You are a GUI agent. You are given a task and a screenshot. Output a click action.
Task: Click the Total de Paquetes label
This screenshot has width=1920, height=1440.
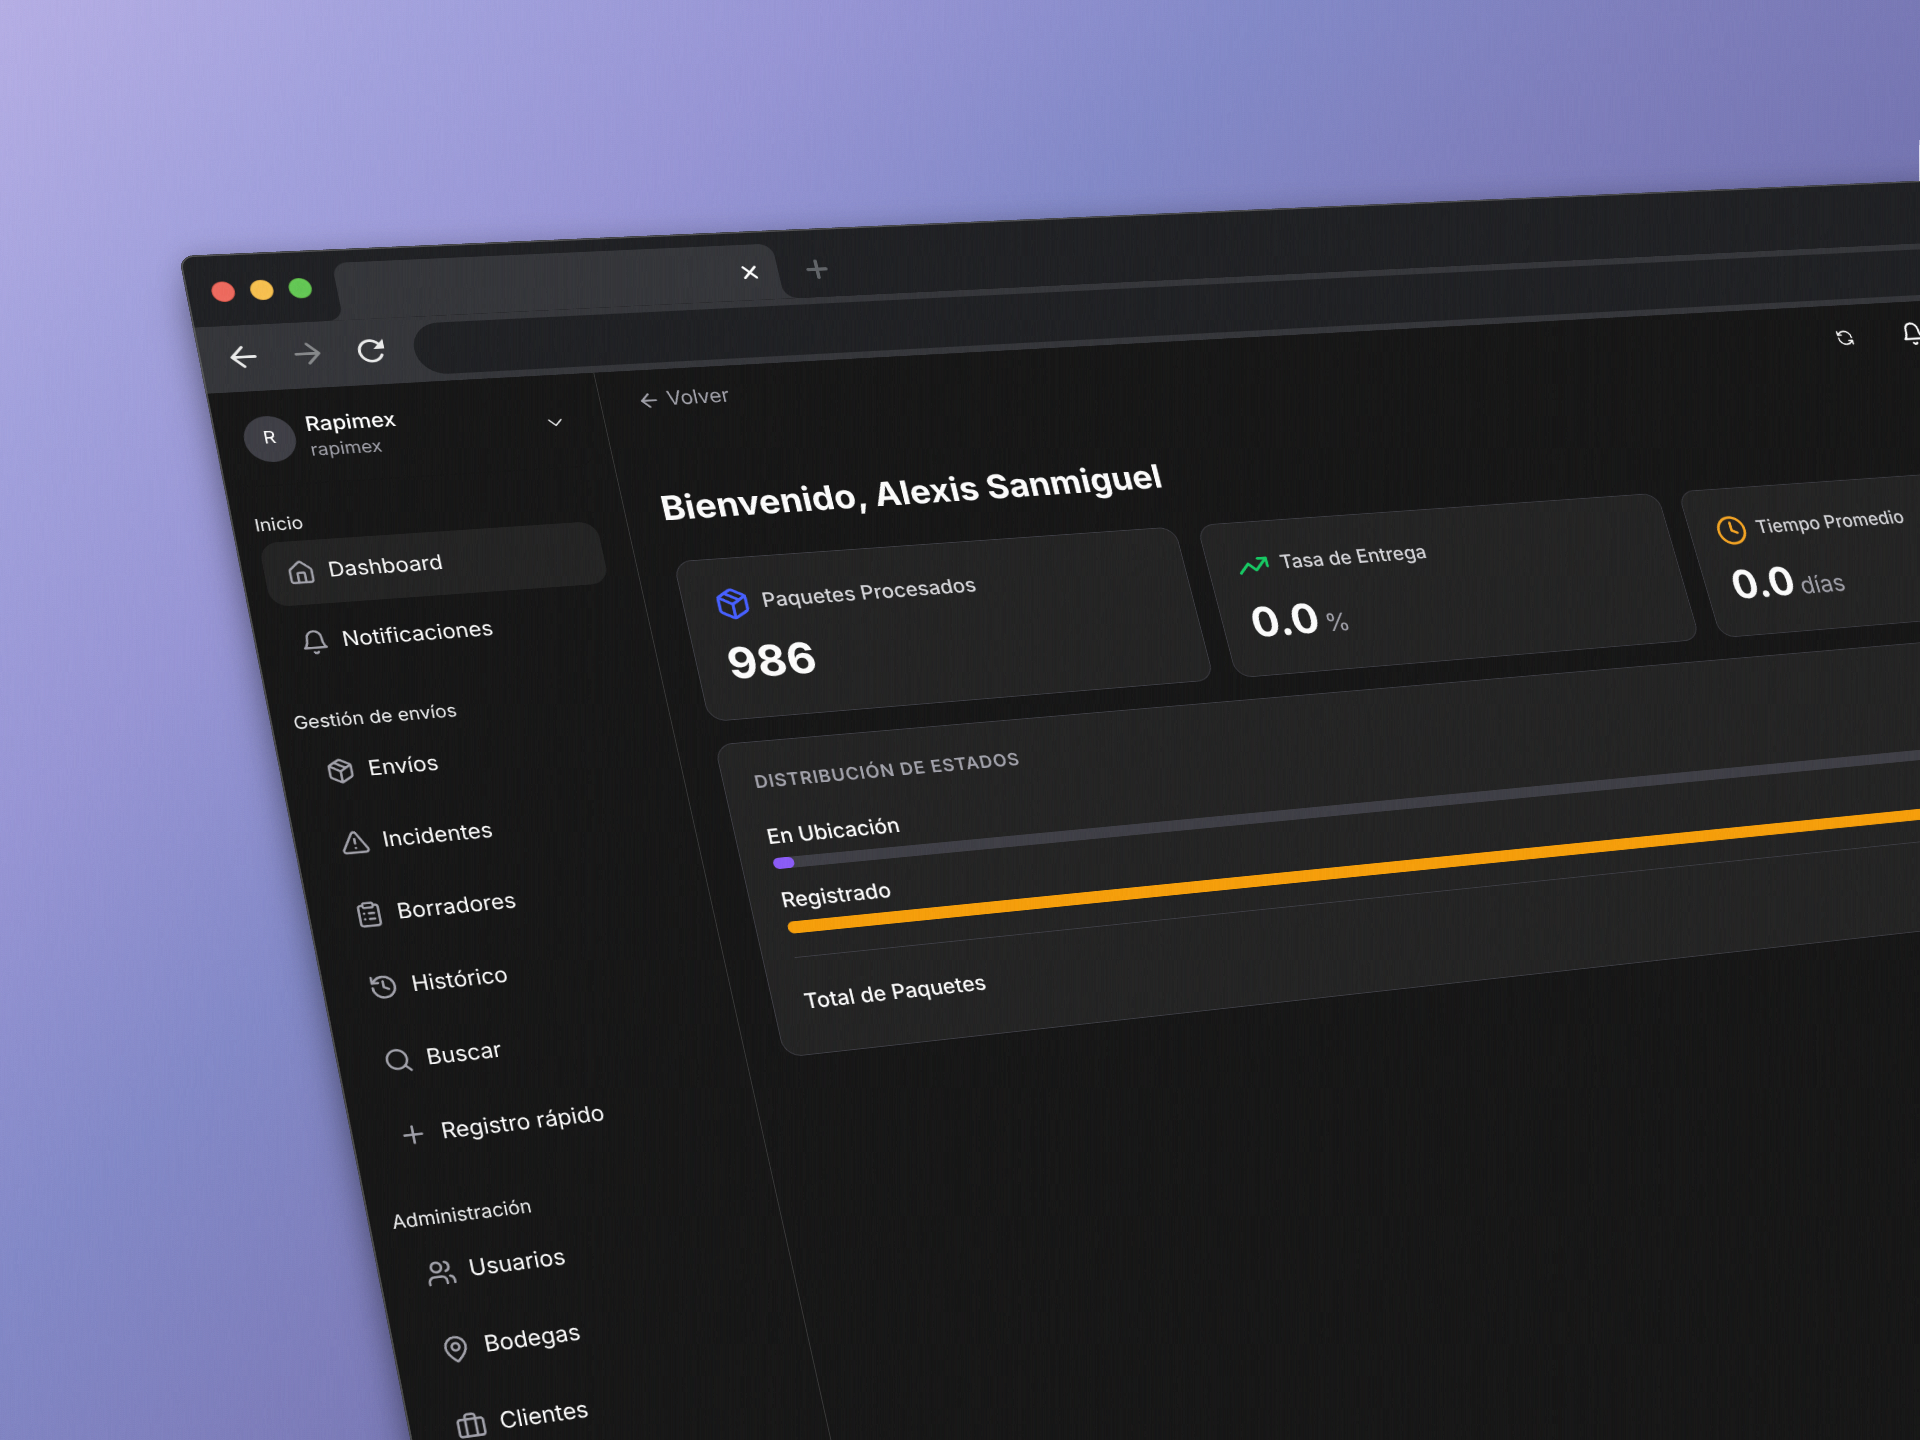[x=895, y=992]
